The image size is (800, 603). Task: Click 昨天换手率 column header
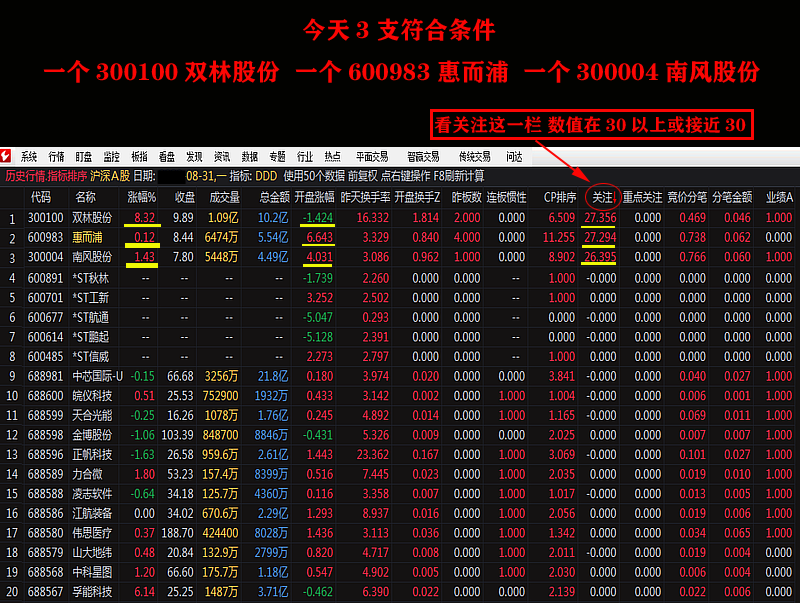[x=365, y=197]
